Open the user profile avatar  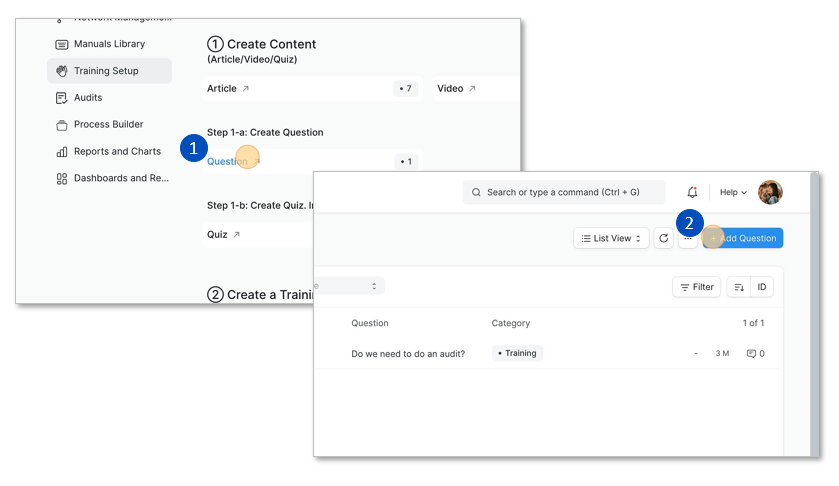coord(770,192)
